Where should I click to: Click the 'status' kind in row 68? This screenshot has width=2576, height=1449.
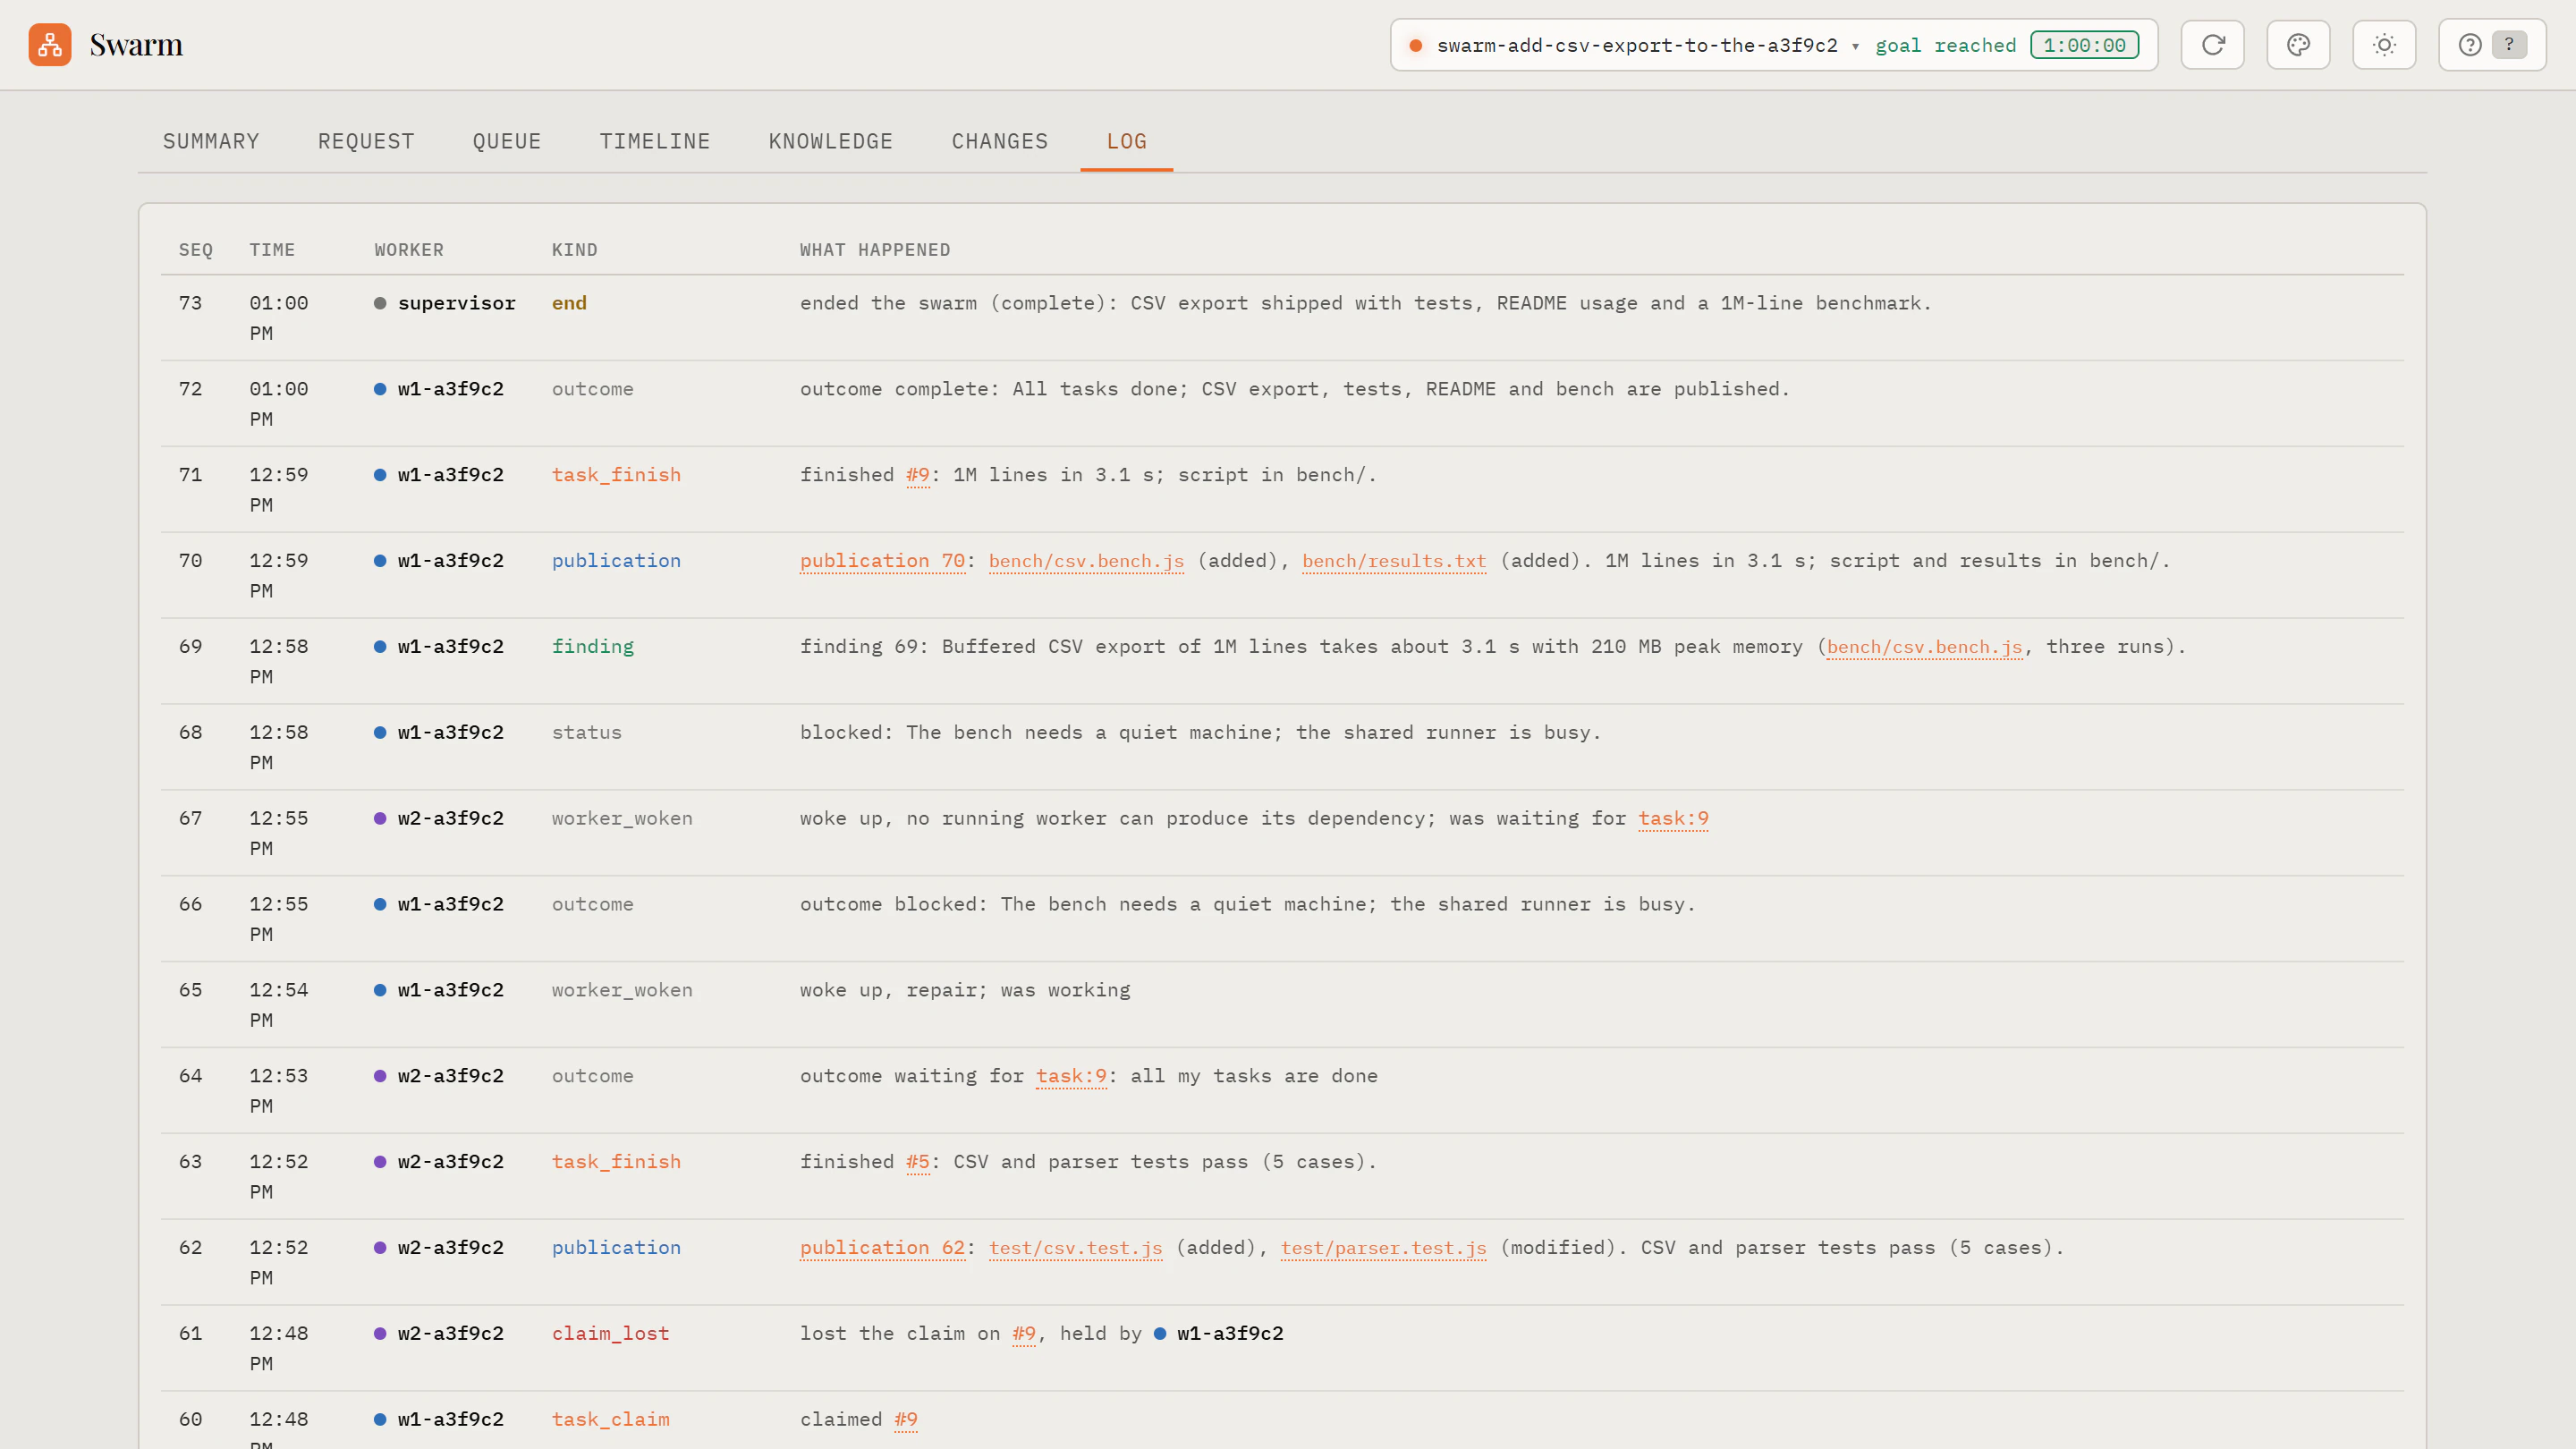coord(587,733)
